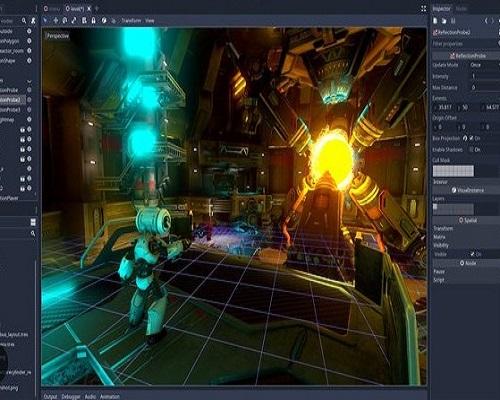500x400 pixels.
Task: Click the Max Distance value field
Action: pos(484,87)
